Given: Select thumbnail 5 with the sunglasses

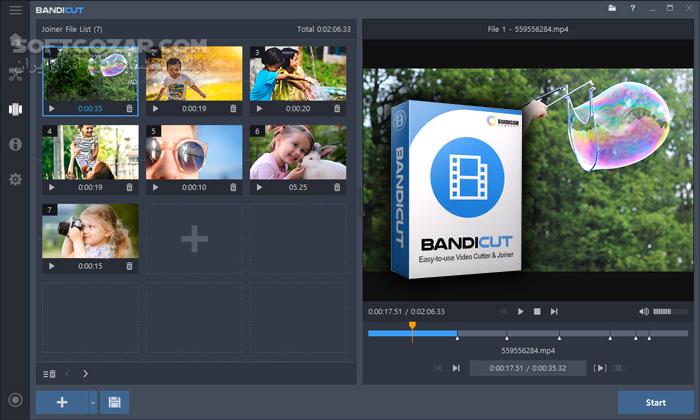Looking at the screenshot, I should click(x=194, y=152).
